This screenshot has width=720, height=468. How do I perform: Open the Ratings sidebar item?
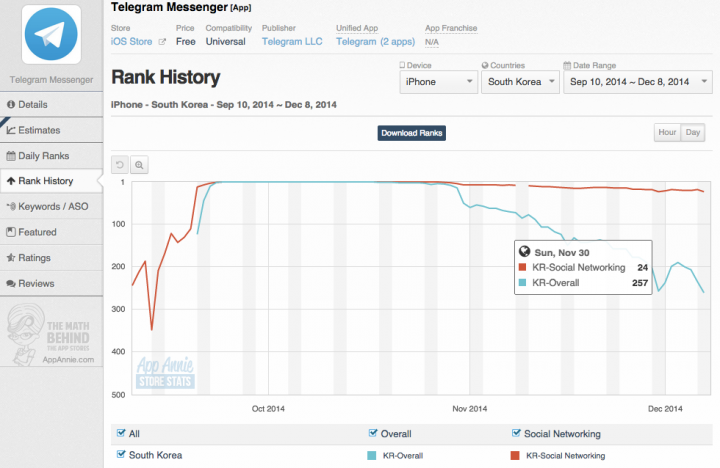point(51,258)
